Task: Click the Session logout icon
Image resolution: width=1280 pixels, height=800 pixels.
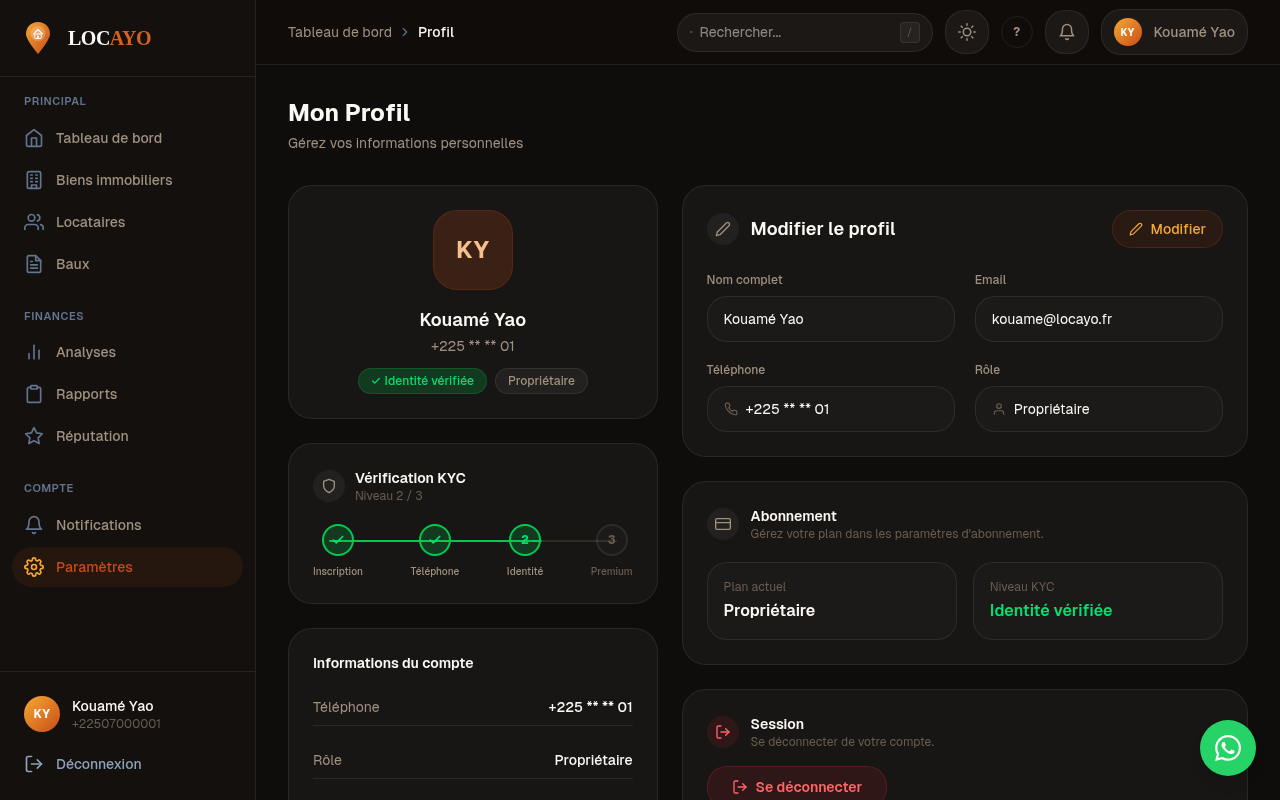Action: (723, 732)
